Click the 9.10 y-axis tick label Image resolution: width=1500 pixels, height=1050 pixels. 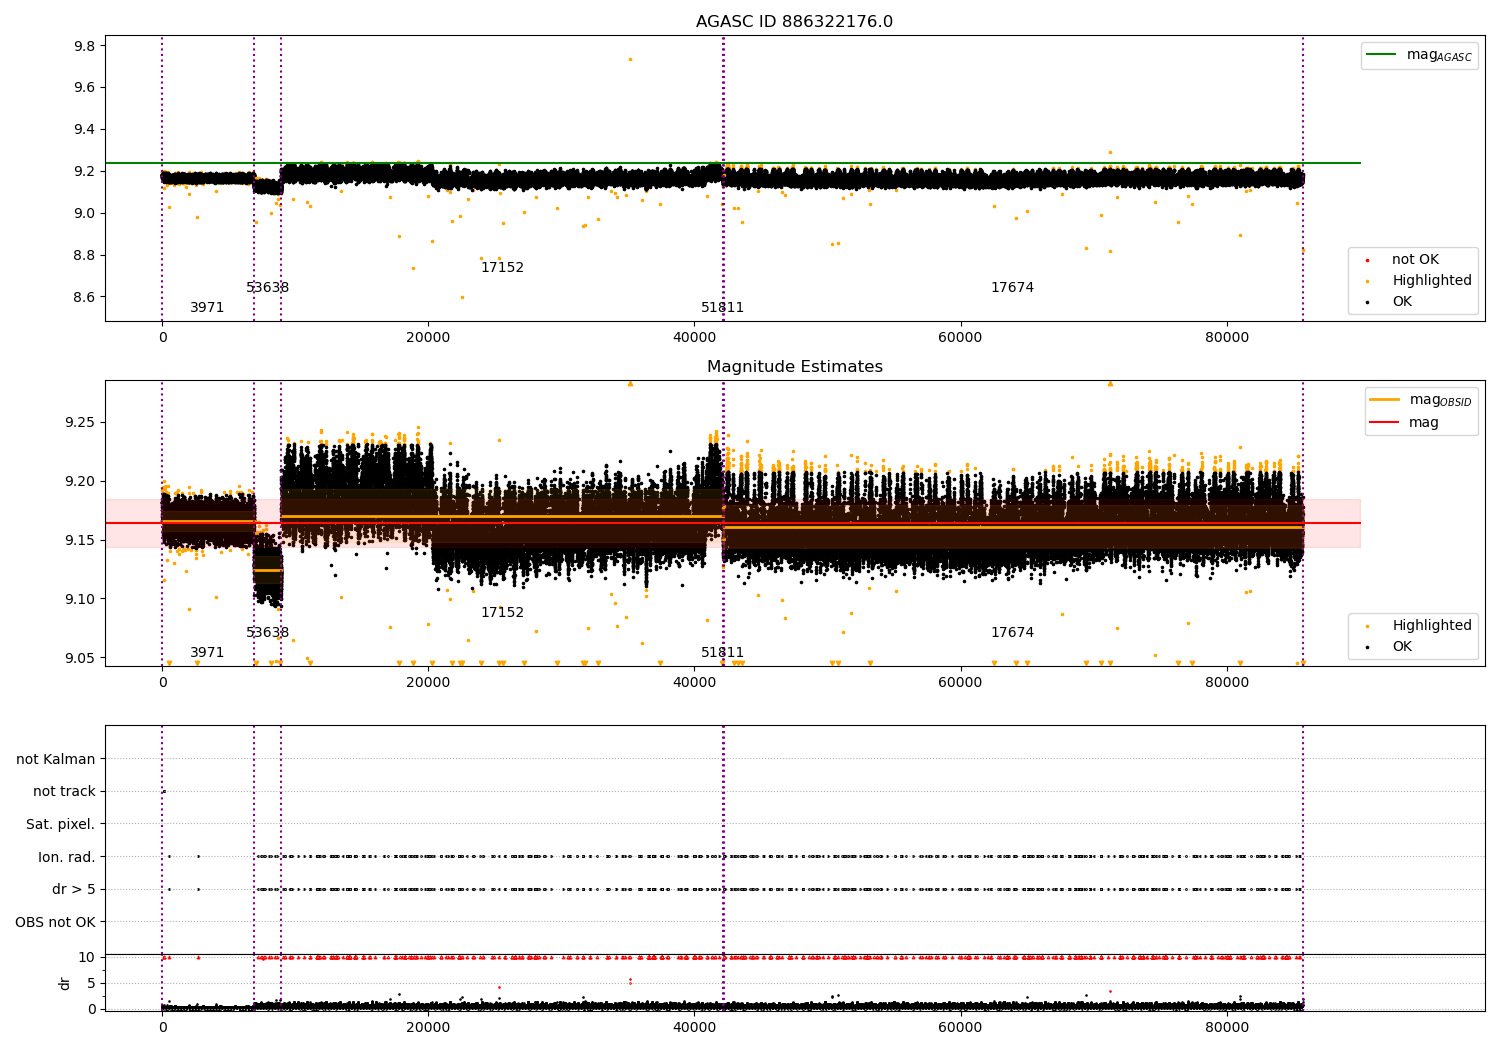pos(81,600)
